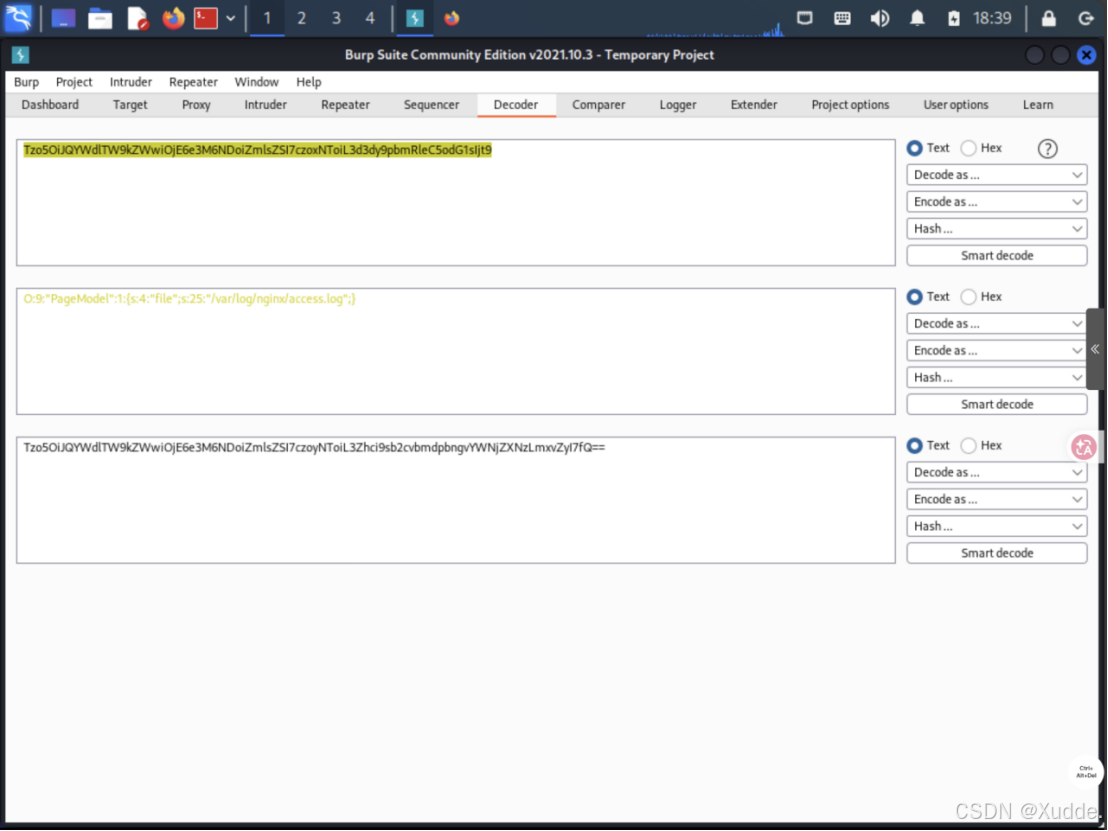Open the Help menu
Viewport: 1108px width, 831px height.
309,82
